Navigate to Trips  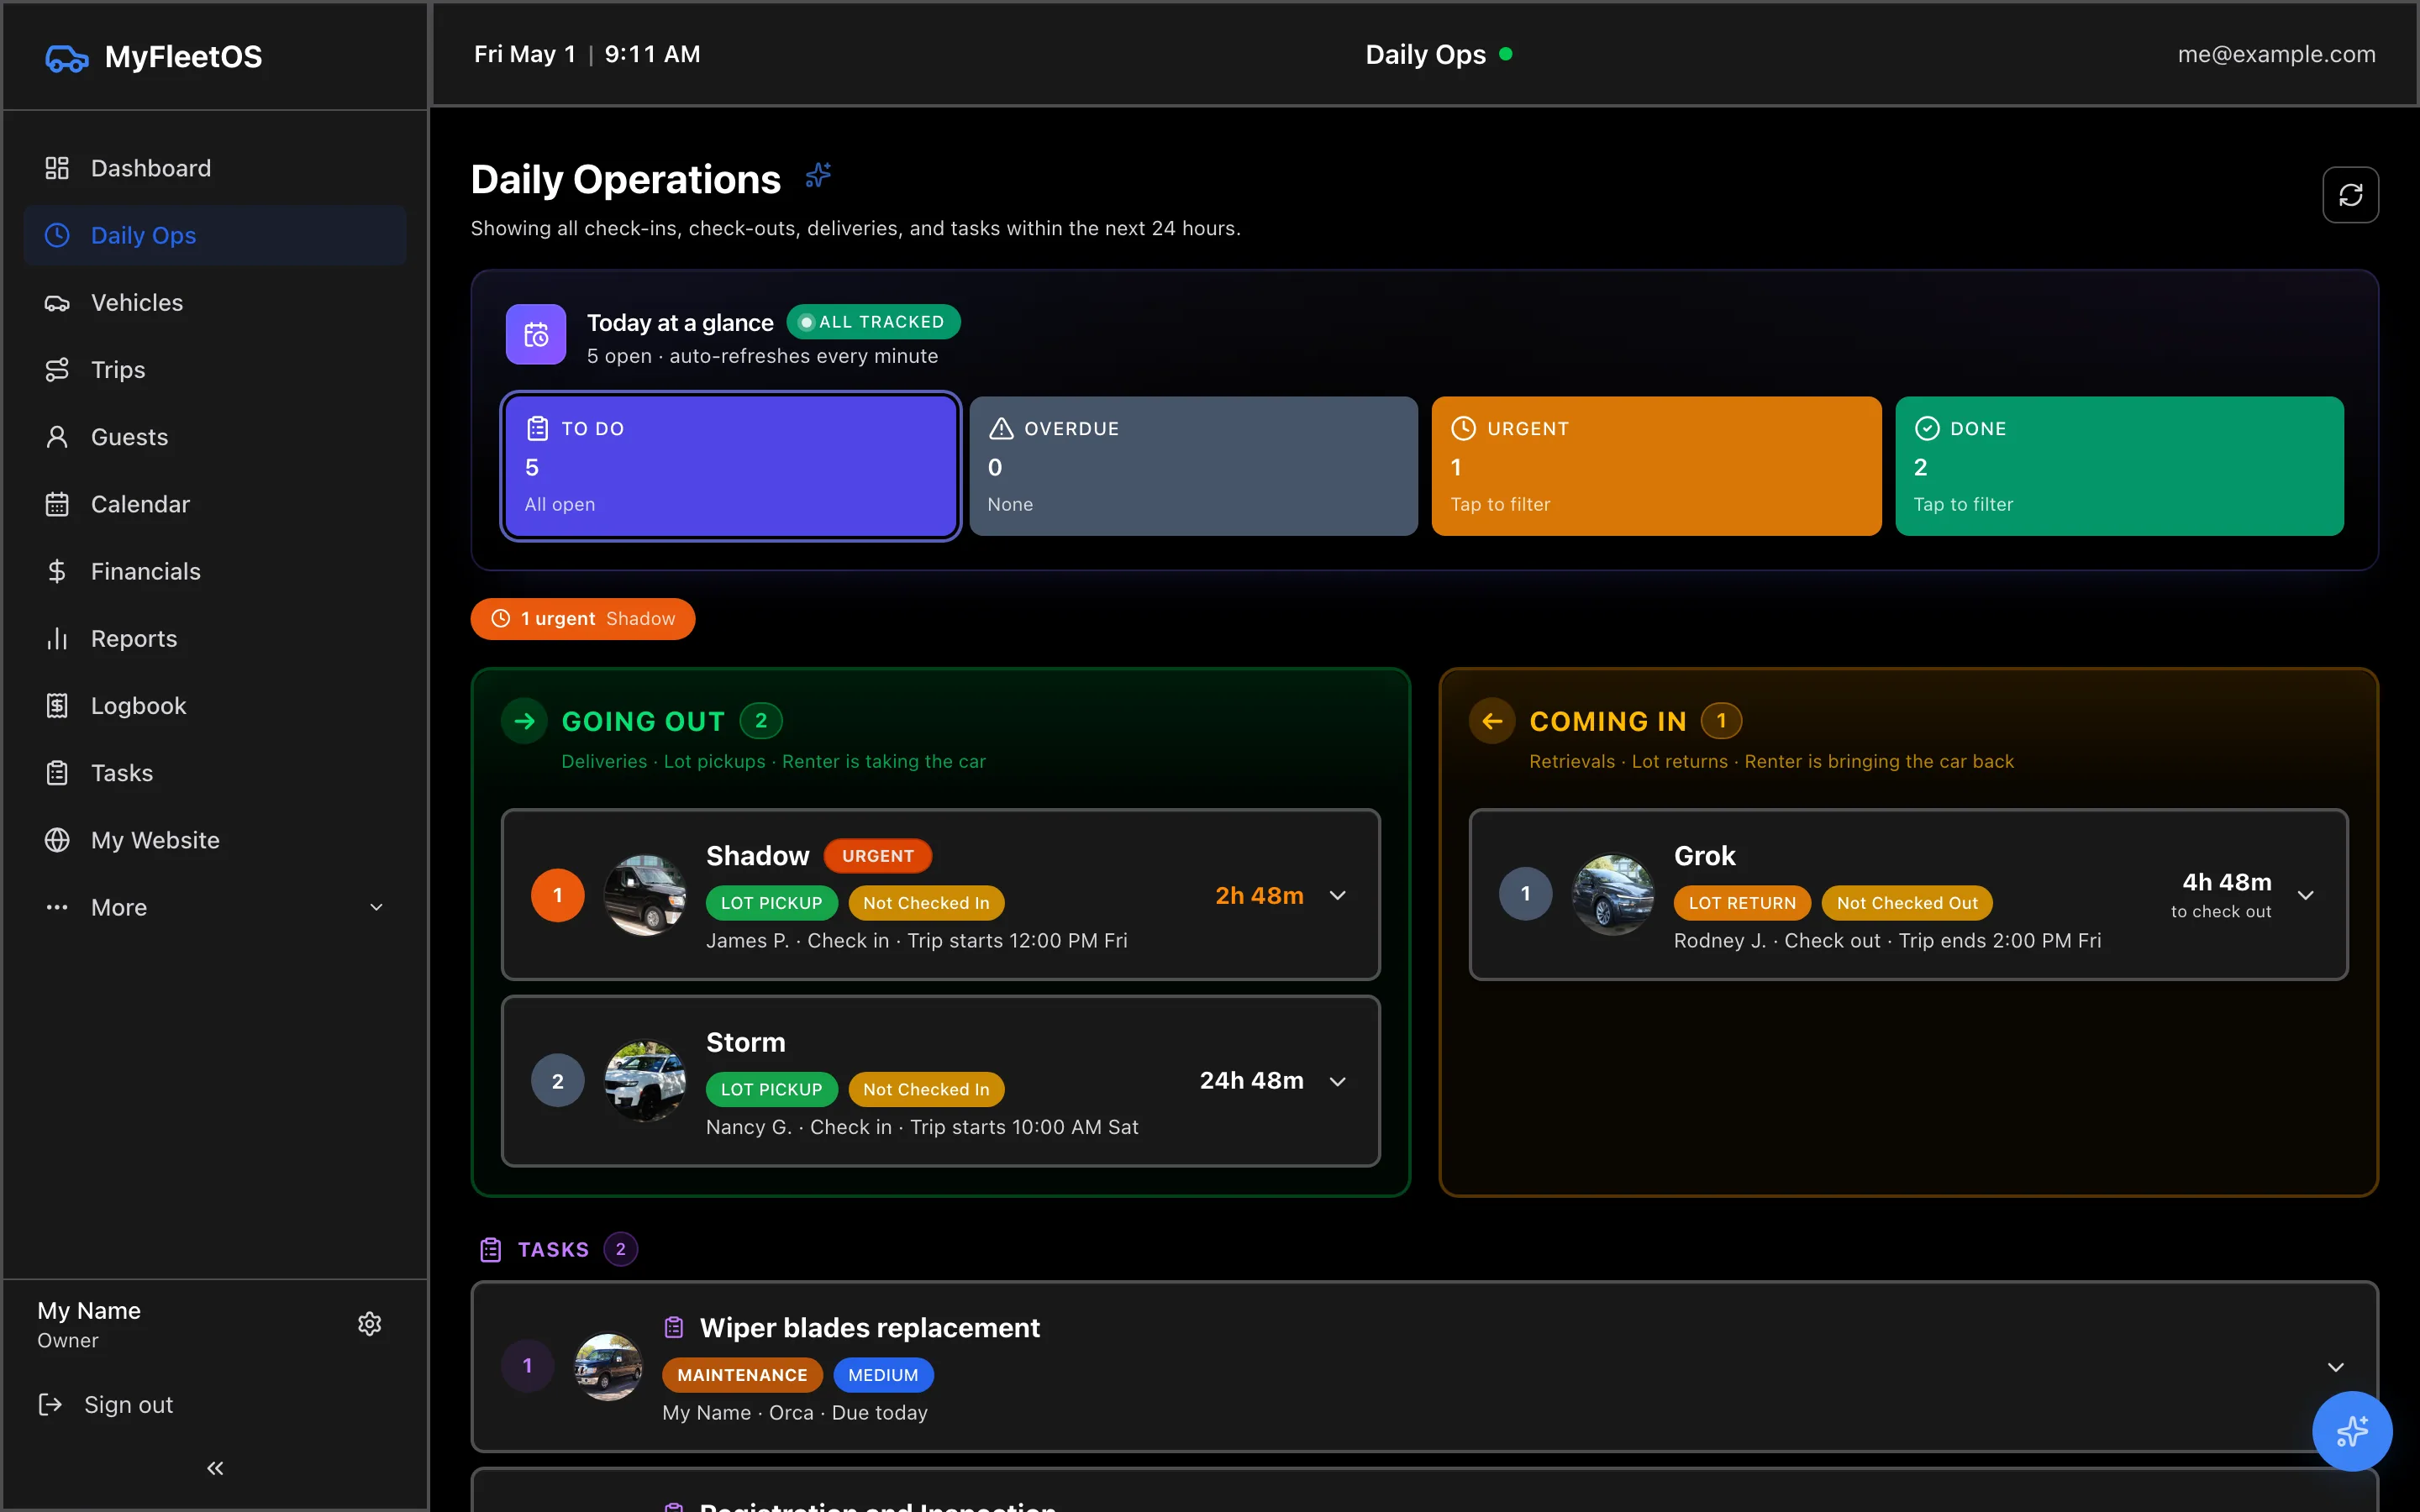click(x=215, y=370)
